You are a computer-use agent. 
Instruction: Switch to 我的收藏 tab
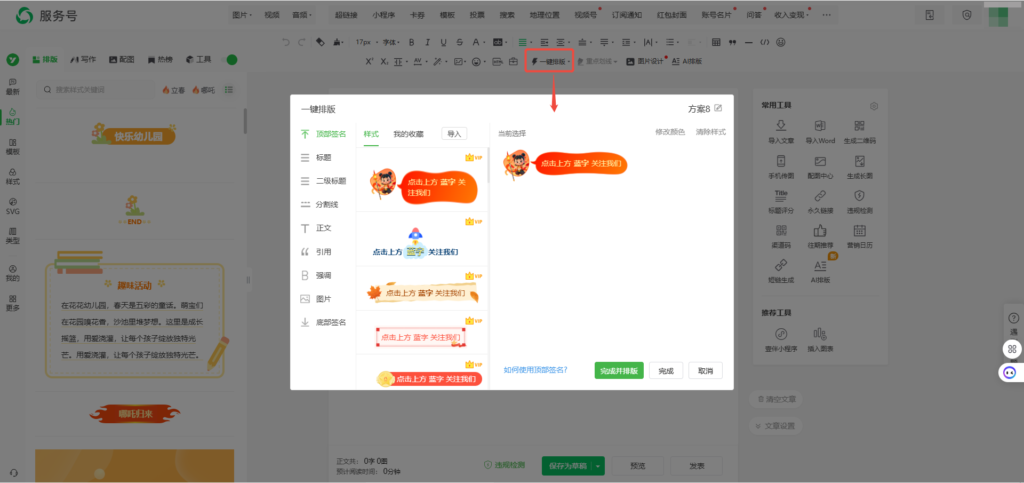coord(408,134)
